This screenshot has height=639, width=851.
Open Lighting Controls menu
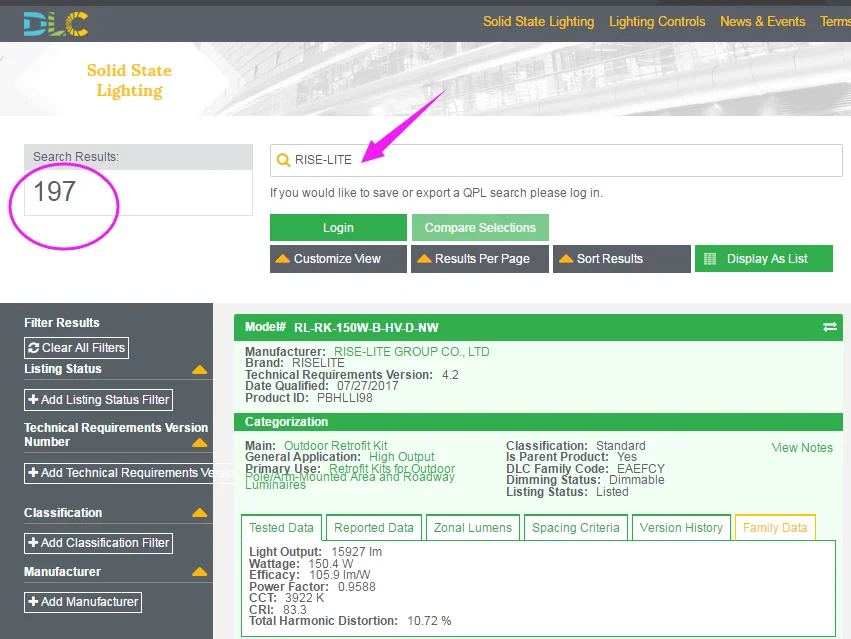657,22
